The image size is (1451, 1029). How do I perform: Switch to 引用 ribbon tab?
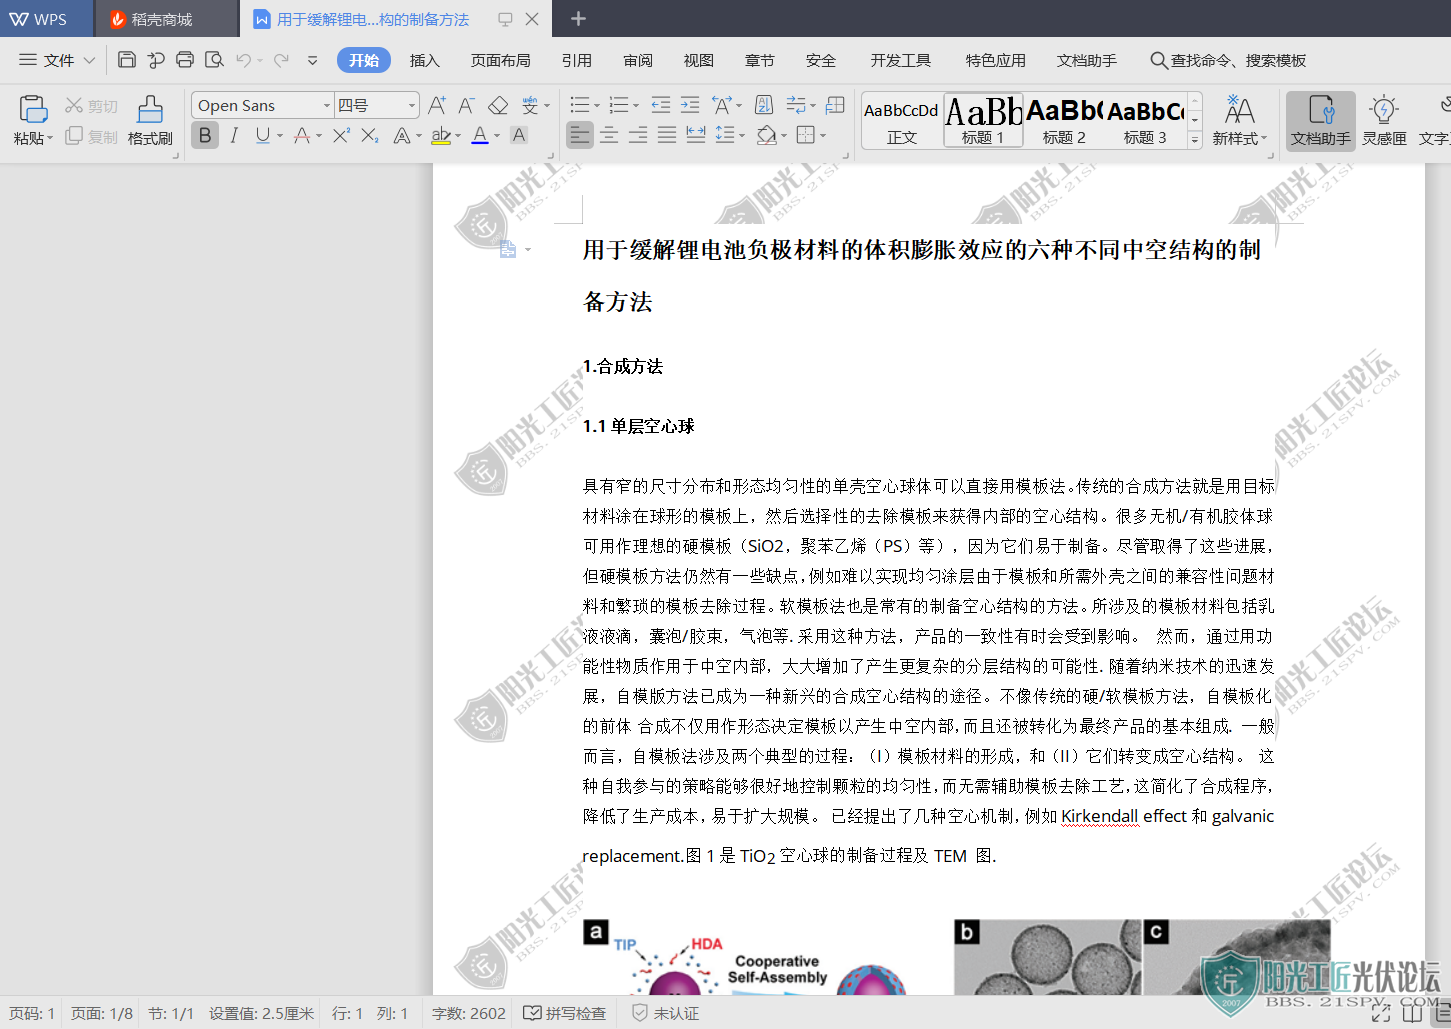coord(577,60)
